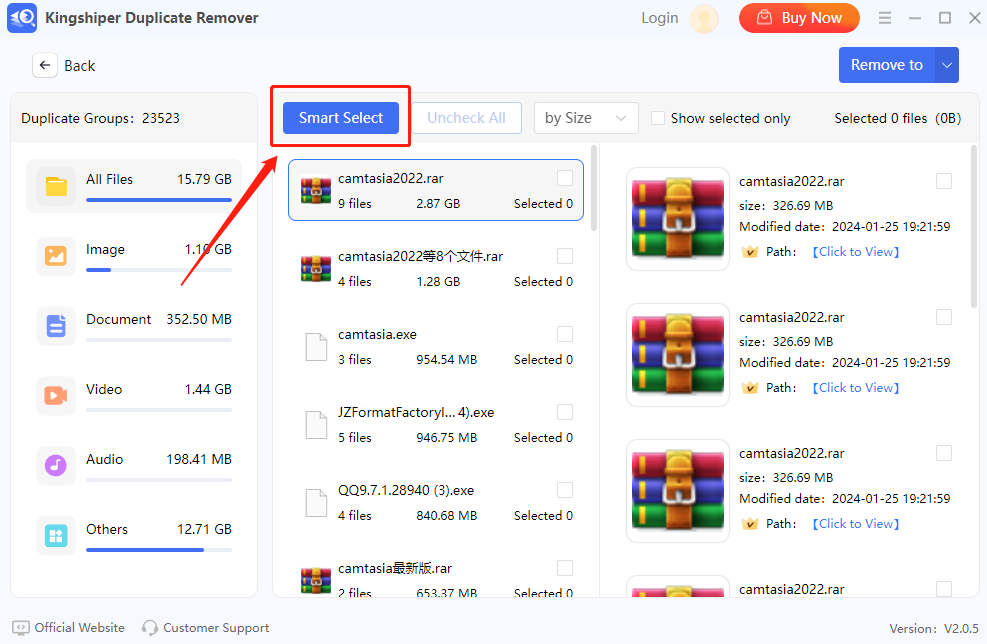Click the Remove to button

click(x=887, y=65)
